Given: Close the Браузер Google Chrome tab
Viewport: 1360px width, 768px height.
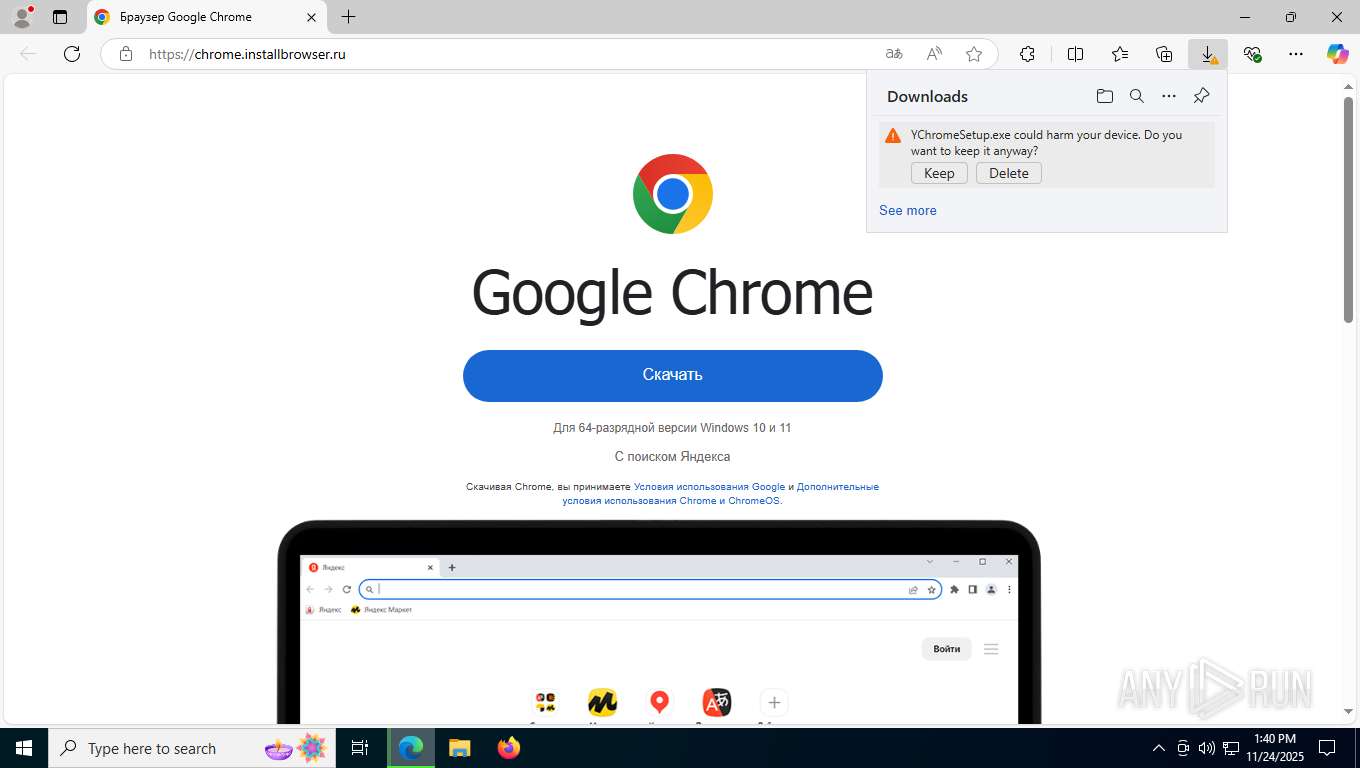Looking at the screenshot, I should (x=311, y=17).
